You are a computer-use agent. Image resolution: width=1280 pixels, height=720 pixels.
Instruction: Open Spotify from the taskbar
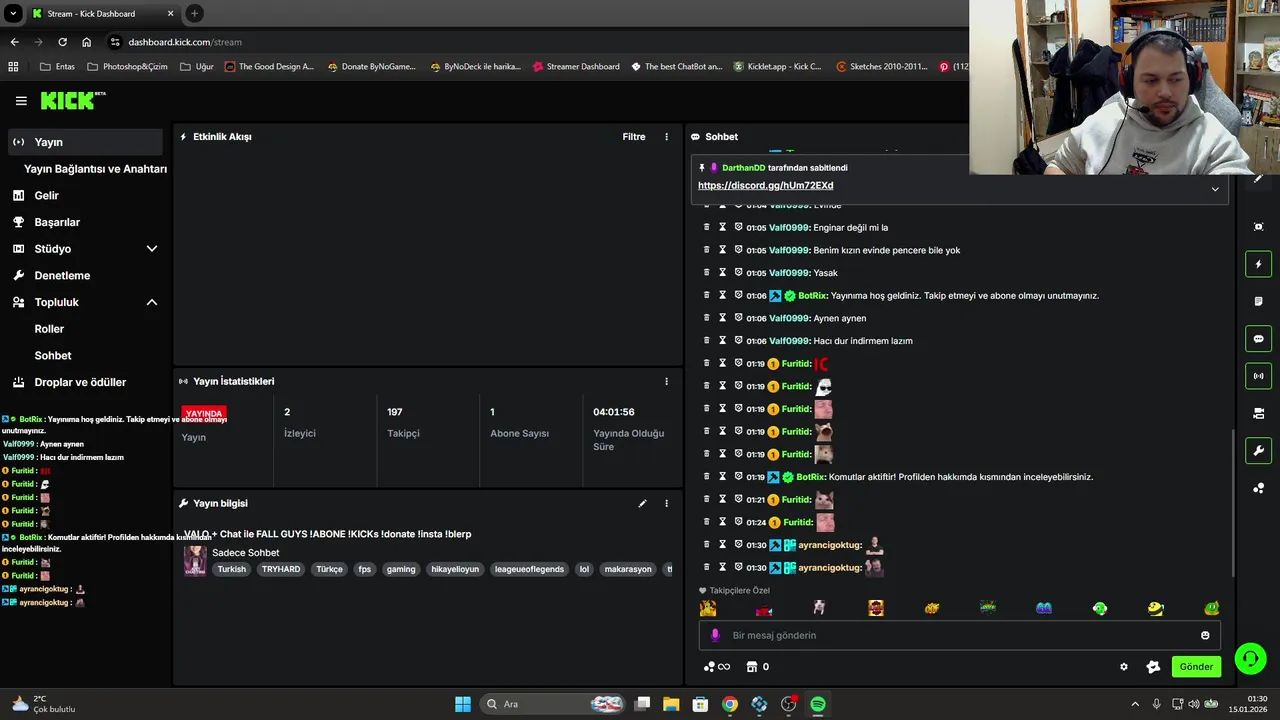817,704
